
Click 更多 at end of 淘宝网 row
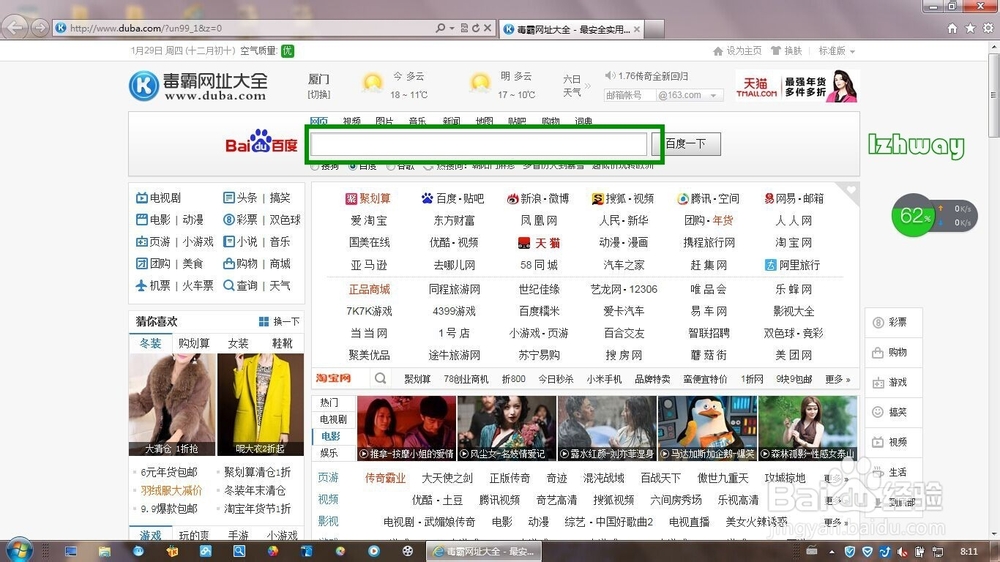837,379
